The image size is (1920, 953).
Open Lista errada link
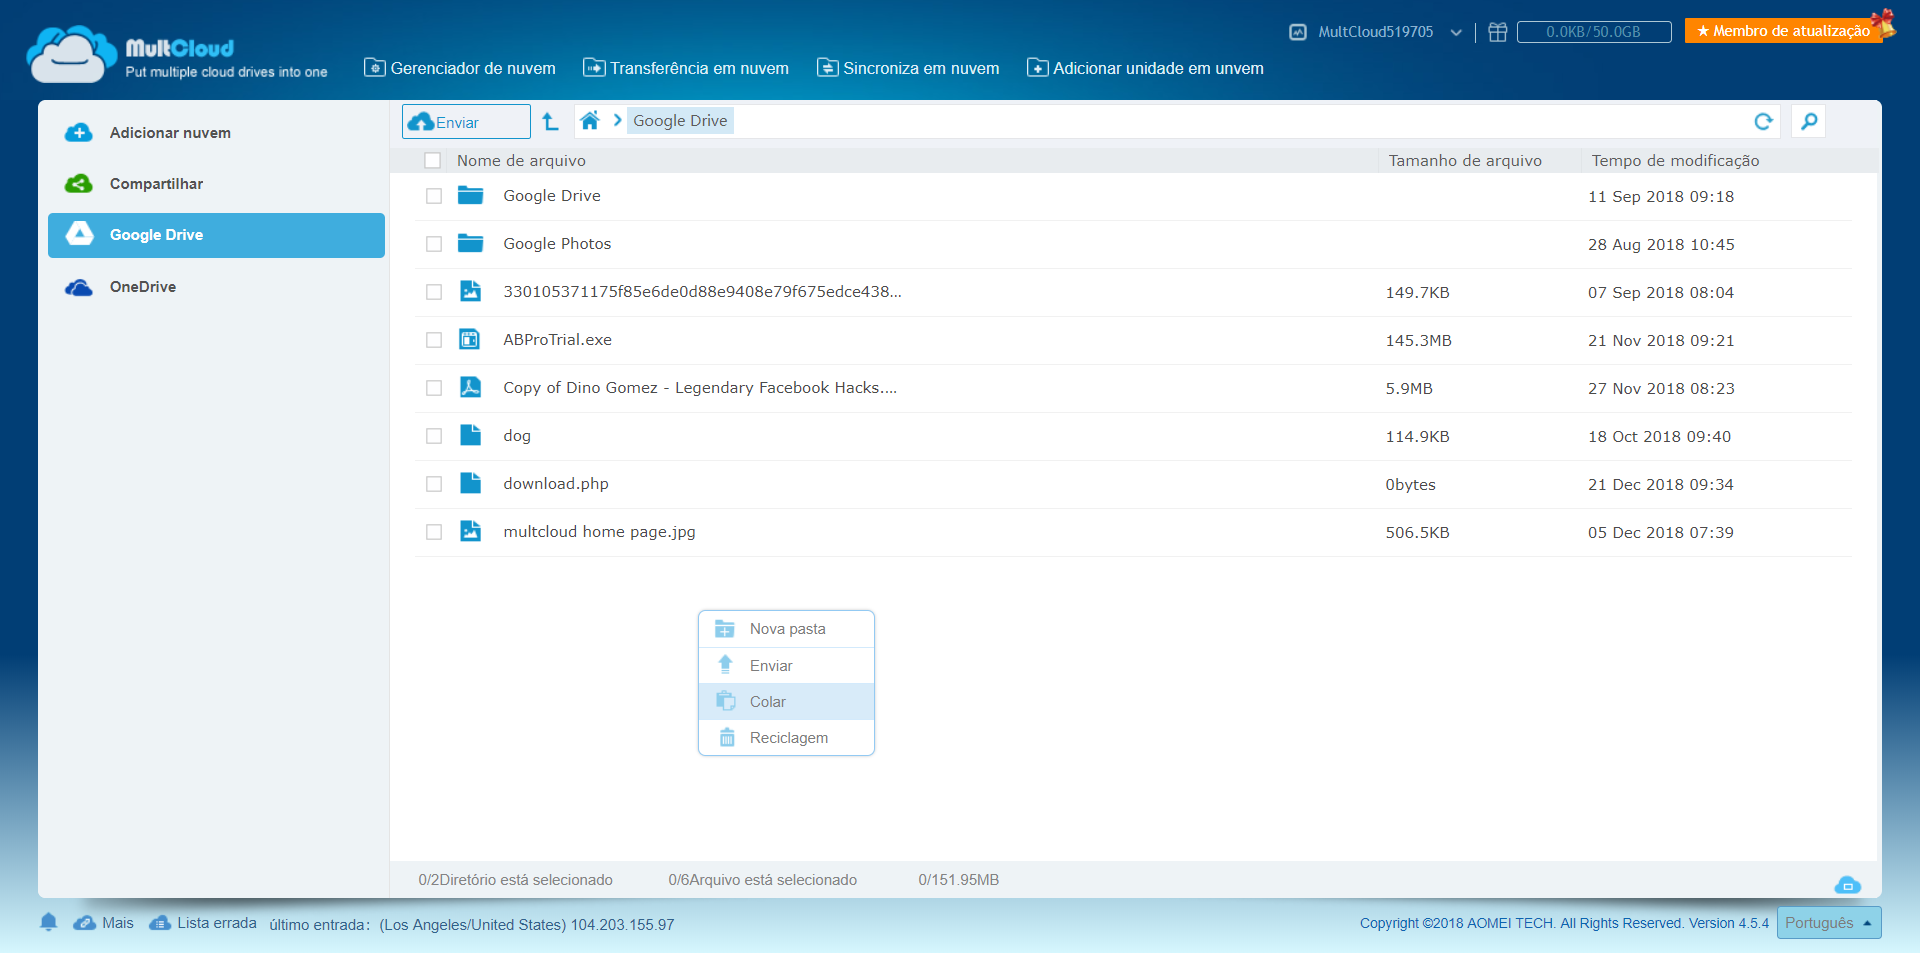pos(217,923)
